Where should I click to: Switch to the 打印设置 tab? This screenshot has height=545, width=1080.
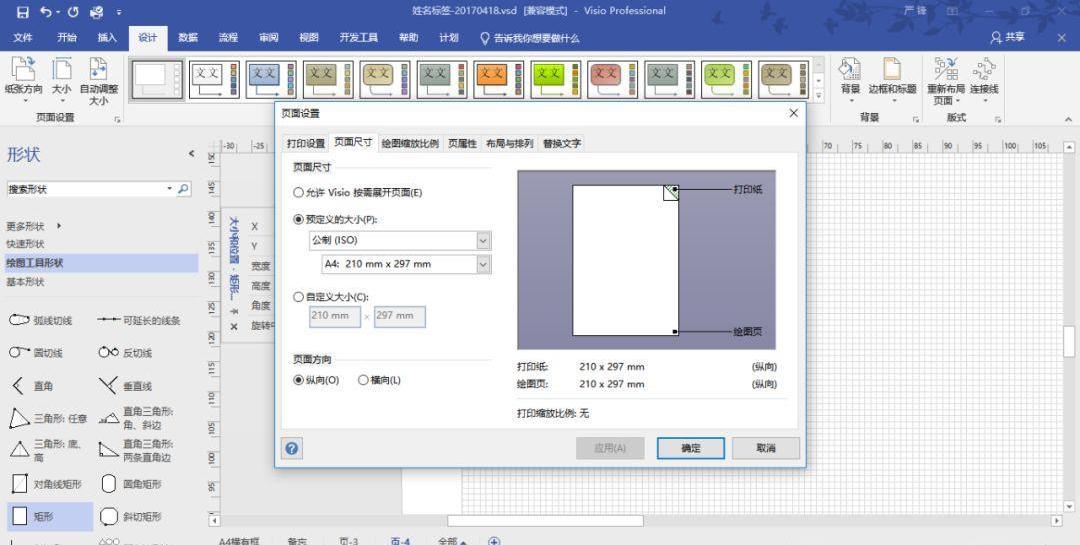(306, 143)
